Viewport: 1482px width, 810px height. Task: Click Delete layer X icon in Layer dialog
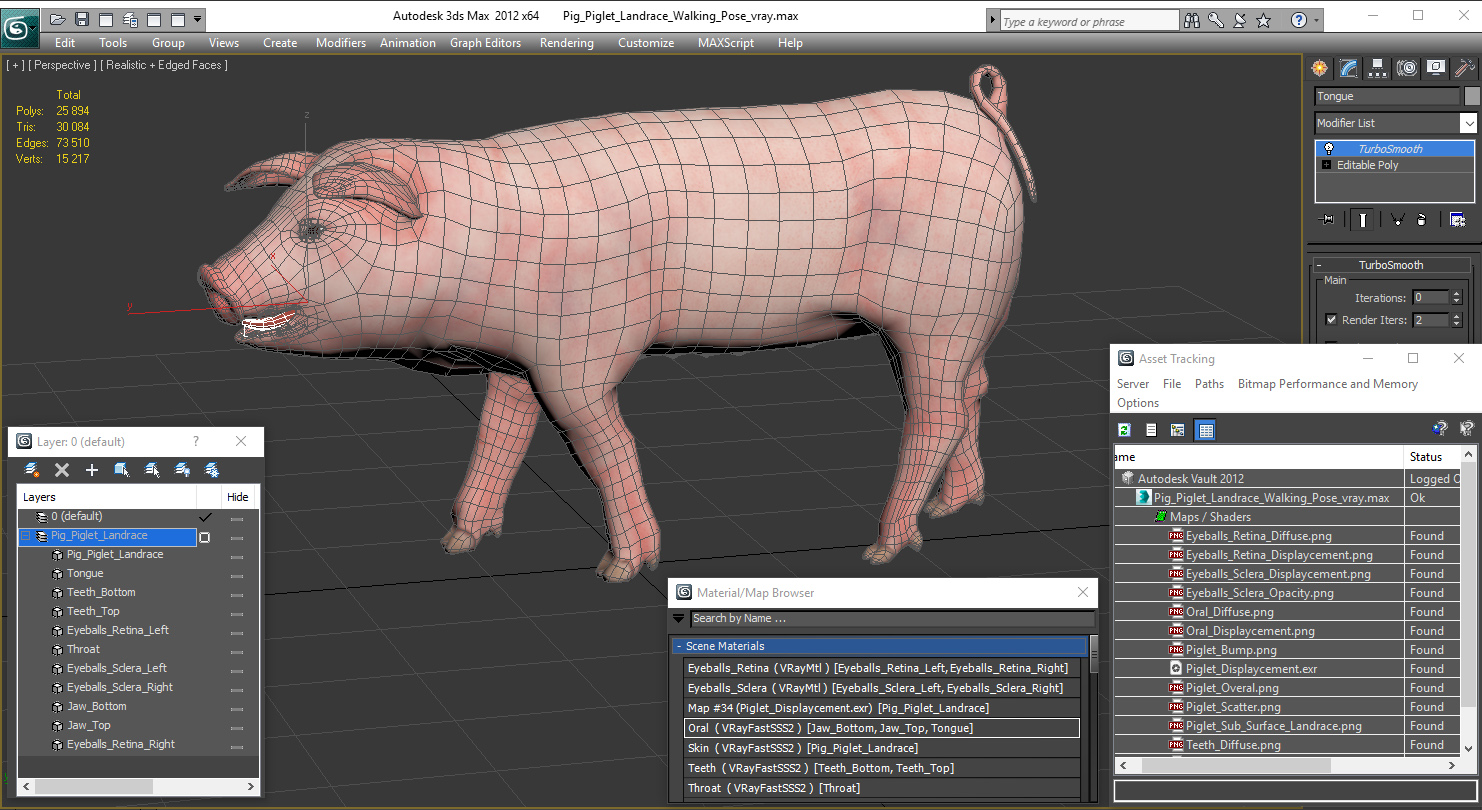[62, 469]
